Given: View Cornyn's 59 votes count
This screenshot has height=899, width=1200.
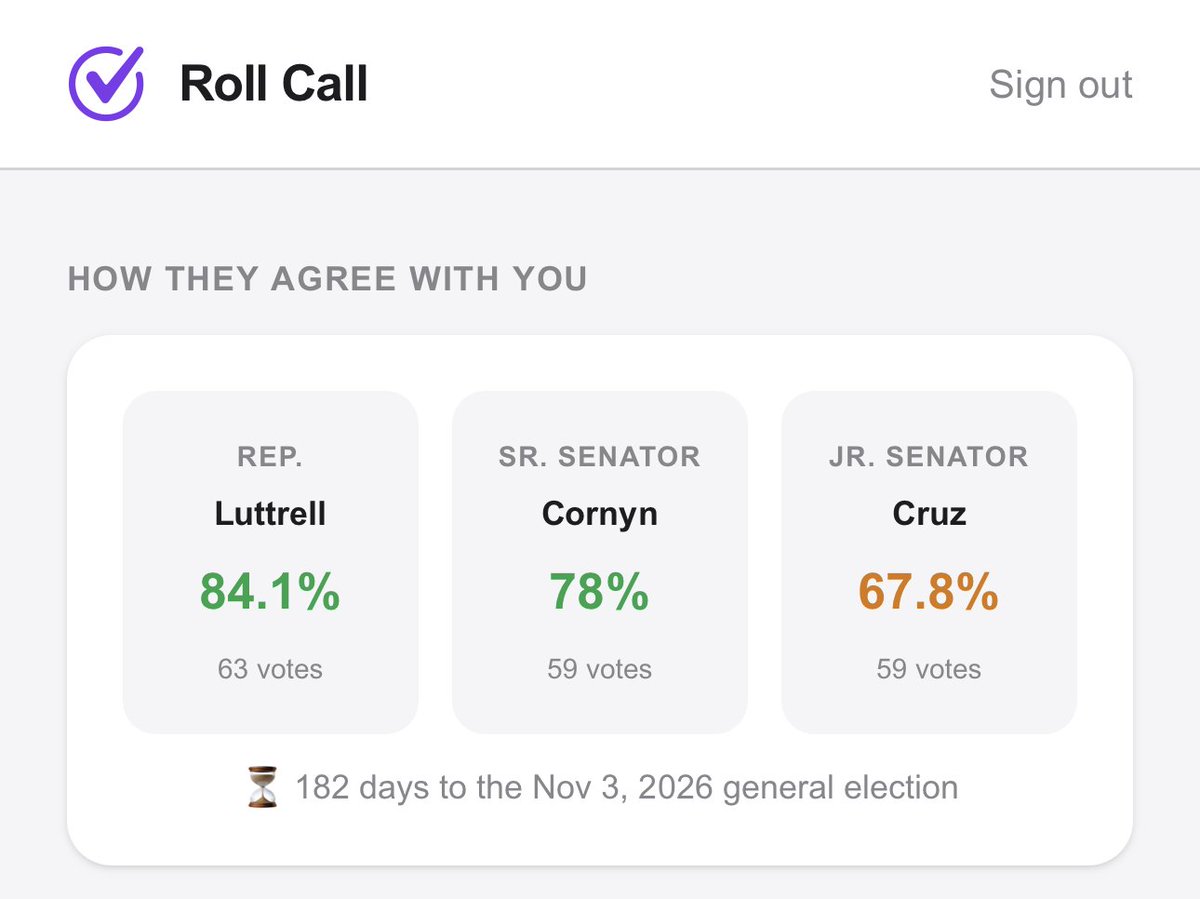Looking at the screenshot, I should tap(599, 669).
